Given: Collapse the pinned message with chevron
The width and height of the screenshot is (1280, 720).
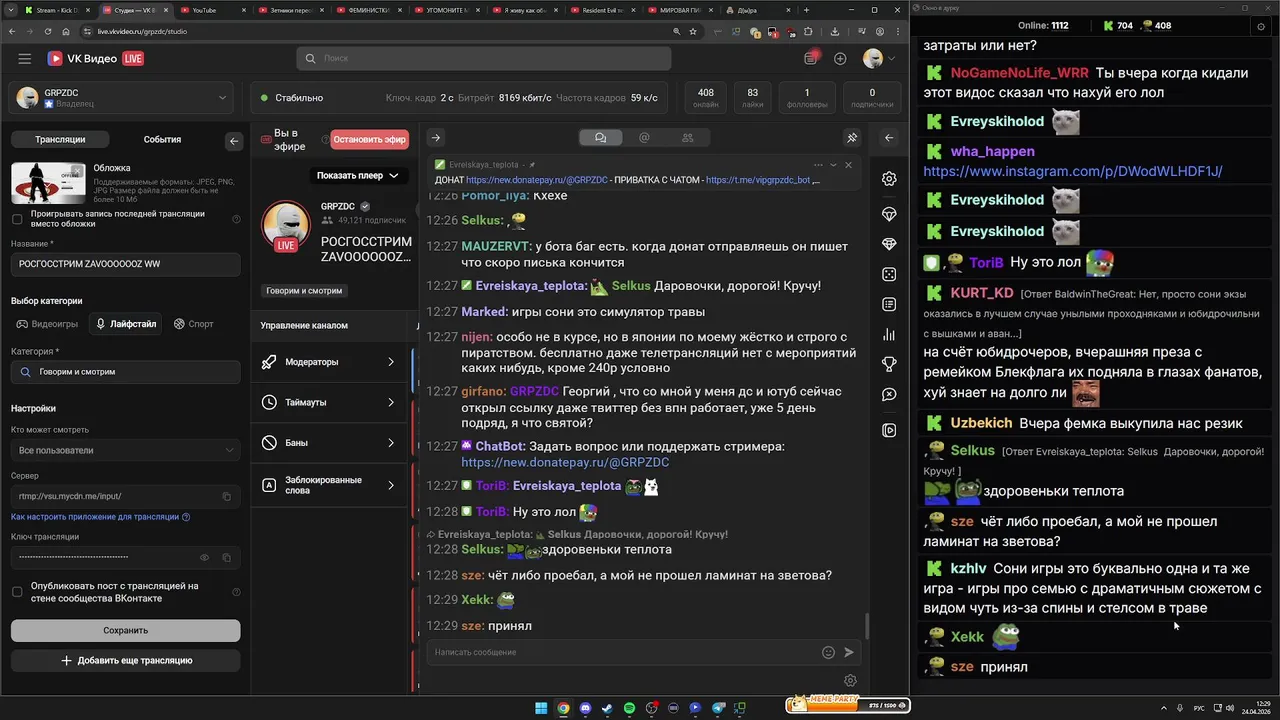Looking at the screenshot, I should (x=833, y=165).
